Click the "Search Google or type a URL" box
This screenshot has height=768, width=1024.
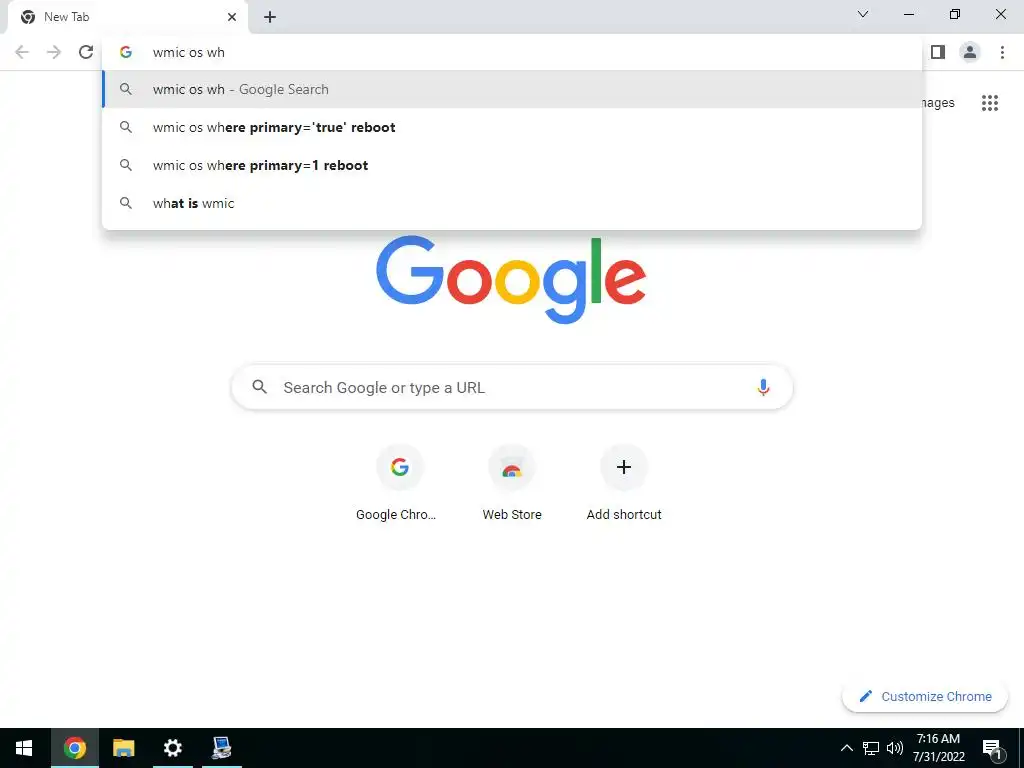(512, 387)
